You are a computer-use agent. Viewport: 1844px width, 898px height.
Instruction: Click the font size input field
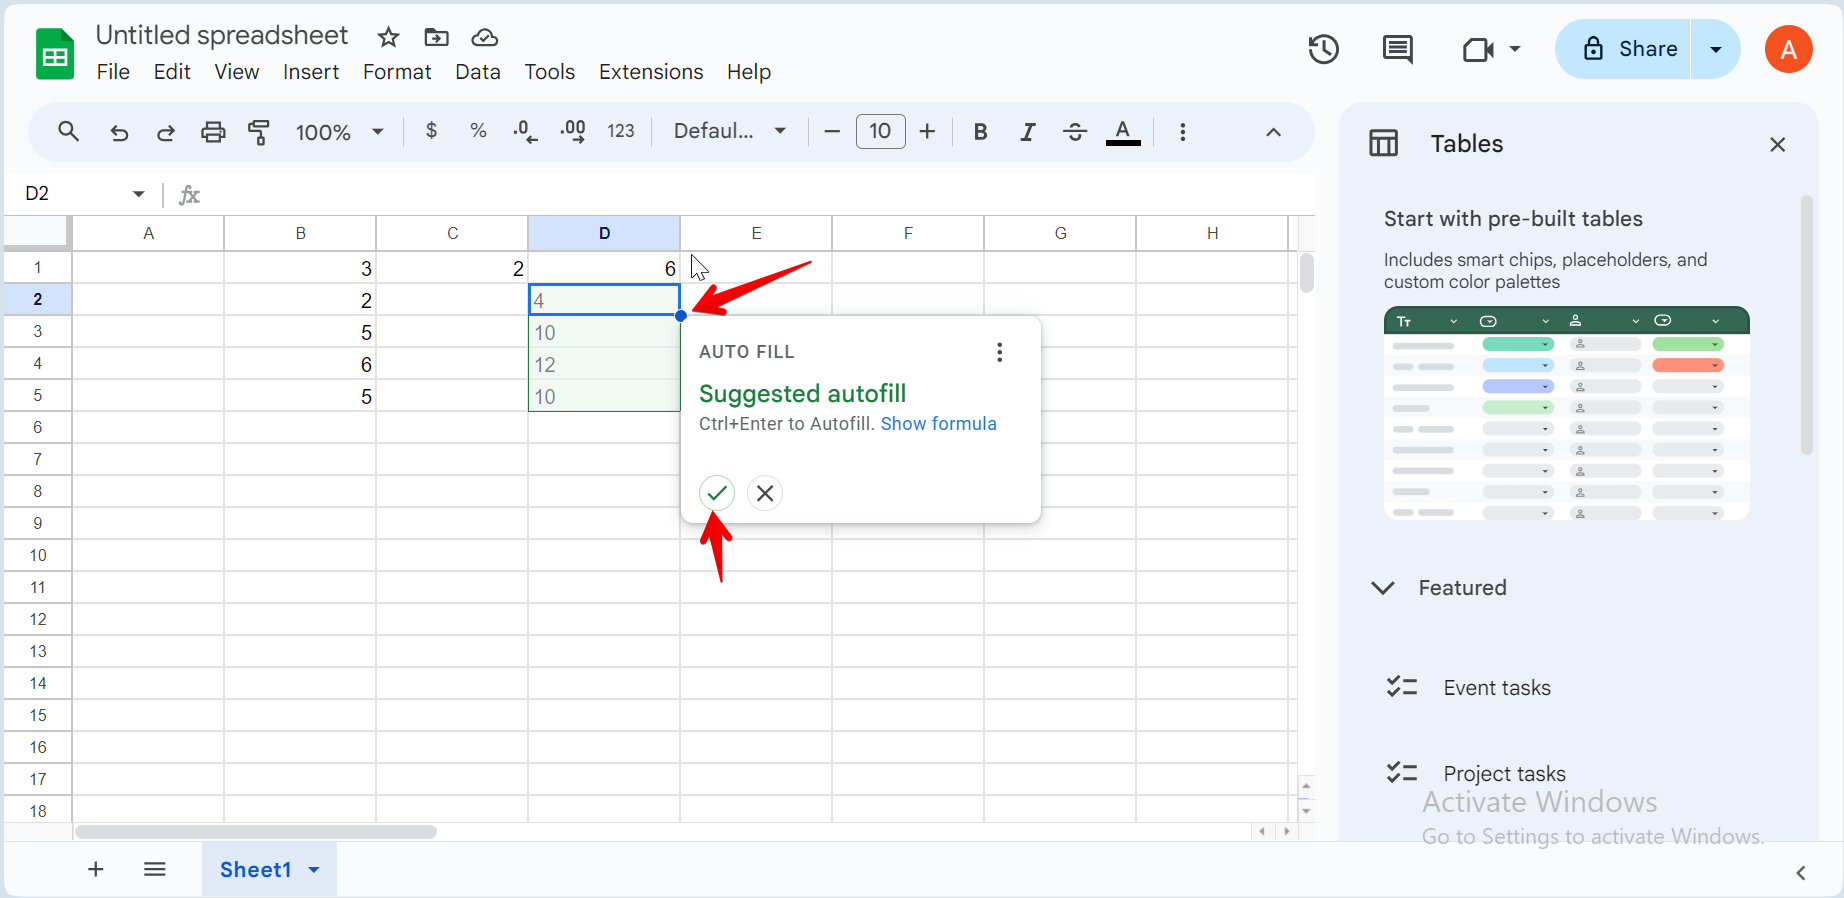(x=880, y=131)
